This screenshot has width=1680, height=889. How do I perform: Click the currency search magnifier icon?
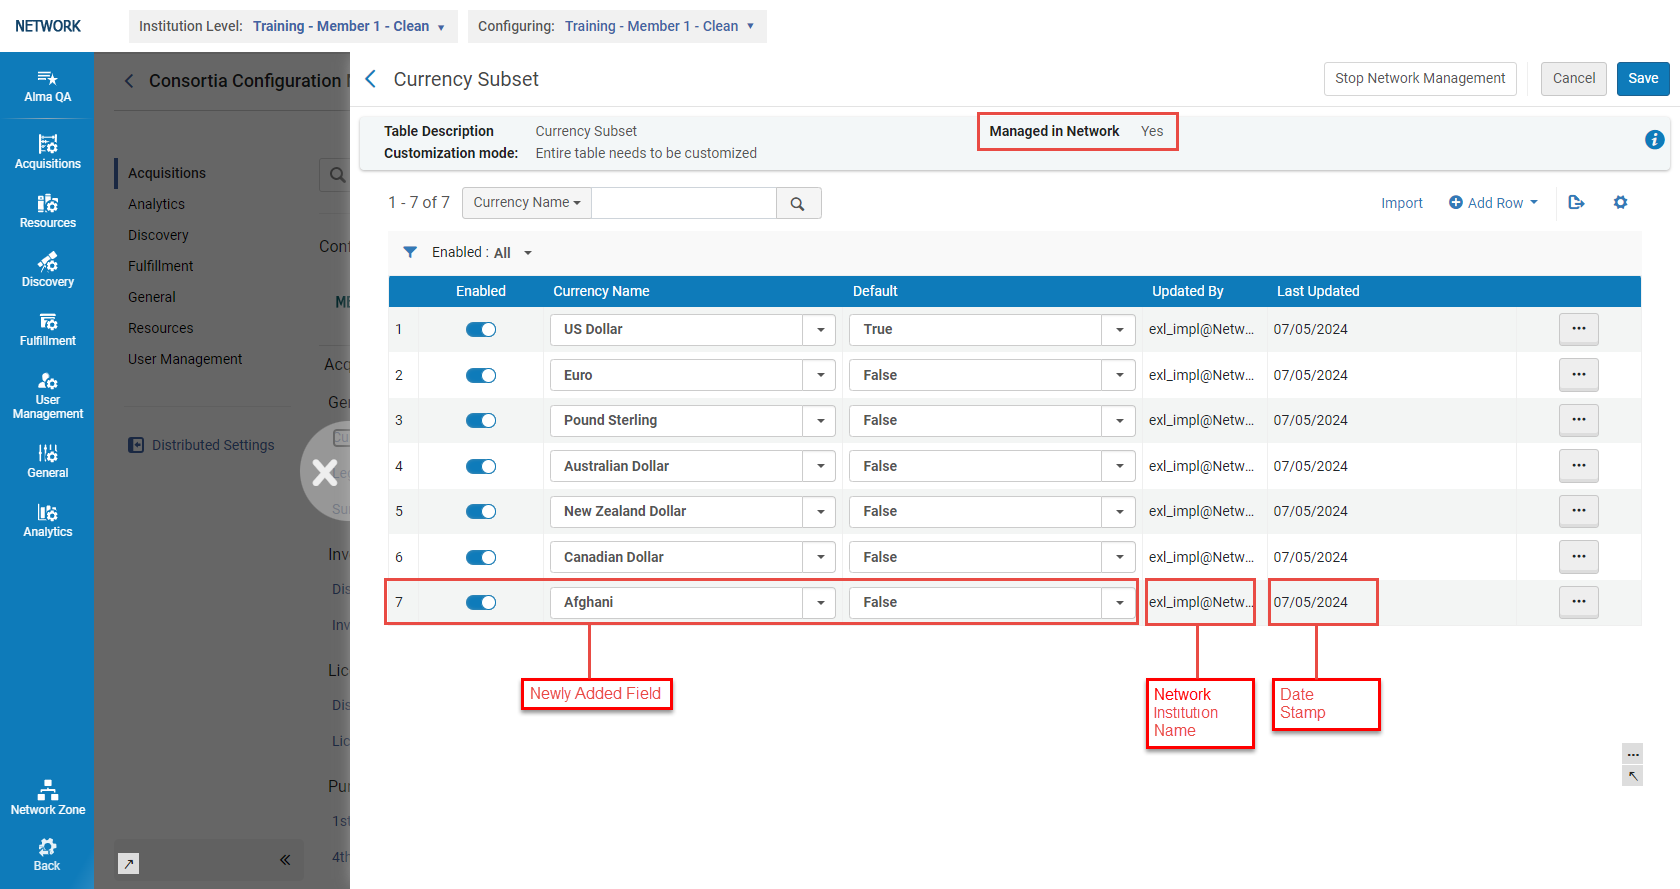click(797, 204)
